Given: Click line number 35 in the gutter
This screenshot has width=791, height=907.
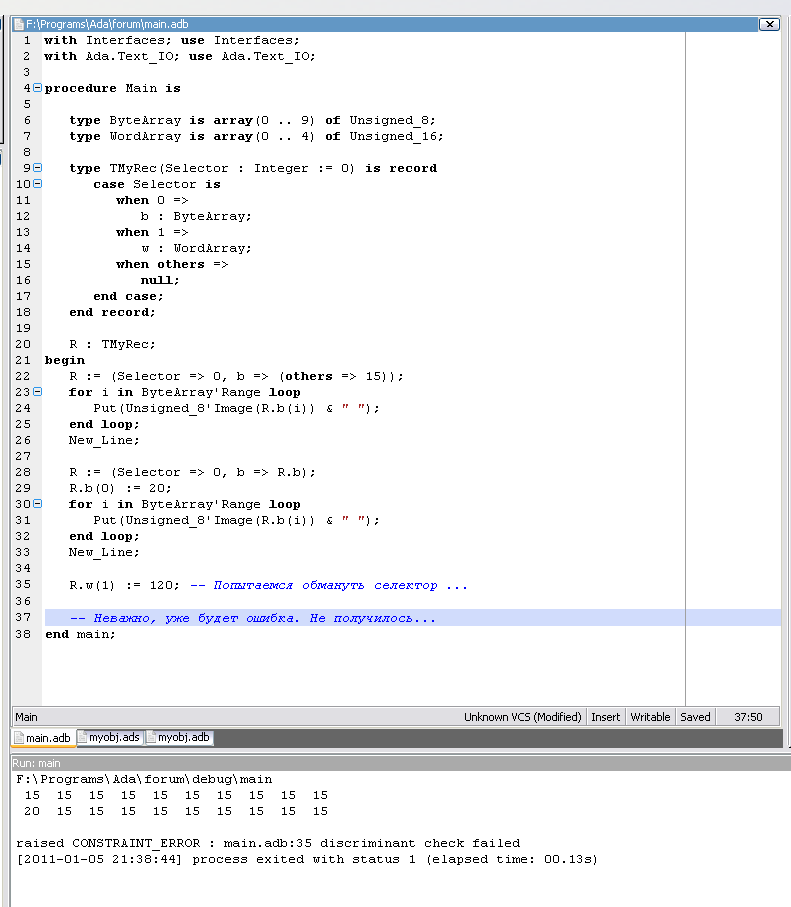Looking at the screenshot, I should point(24,585).
